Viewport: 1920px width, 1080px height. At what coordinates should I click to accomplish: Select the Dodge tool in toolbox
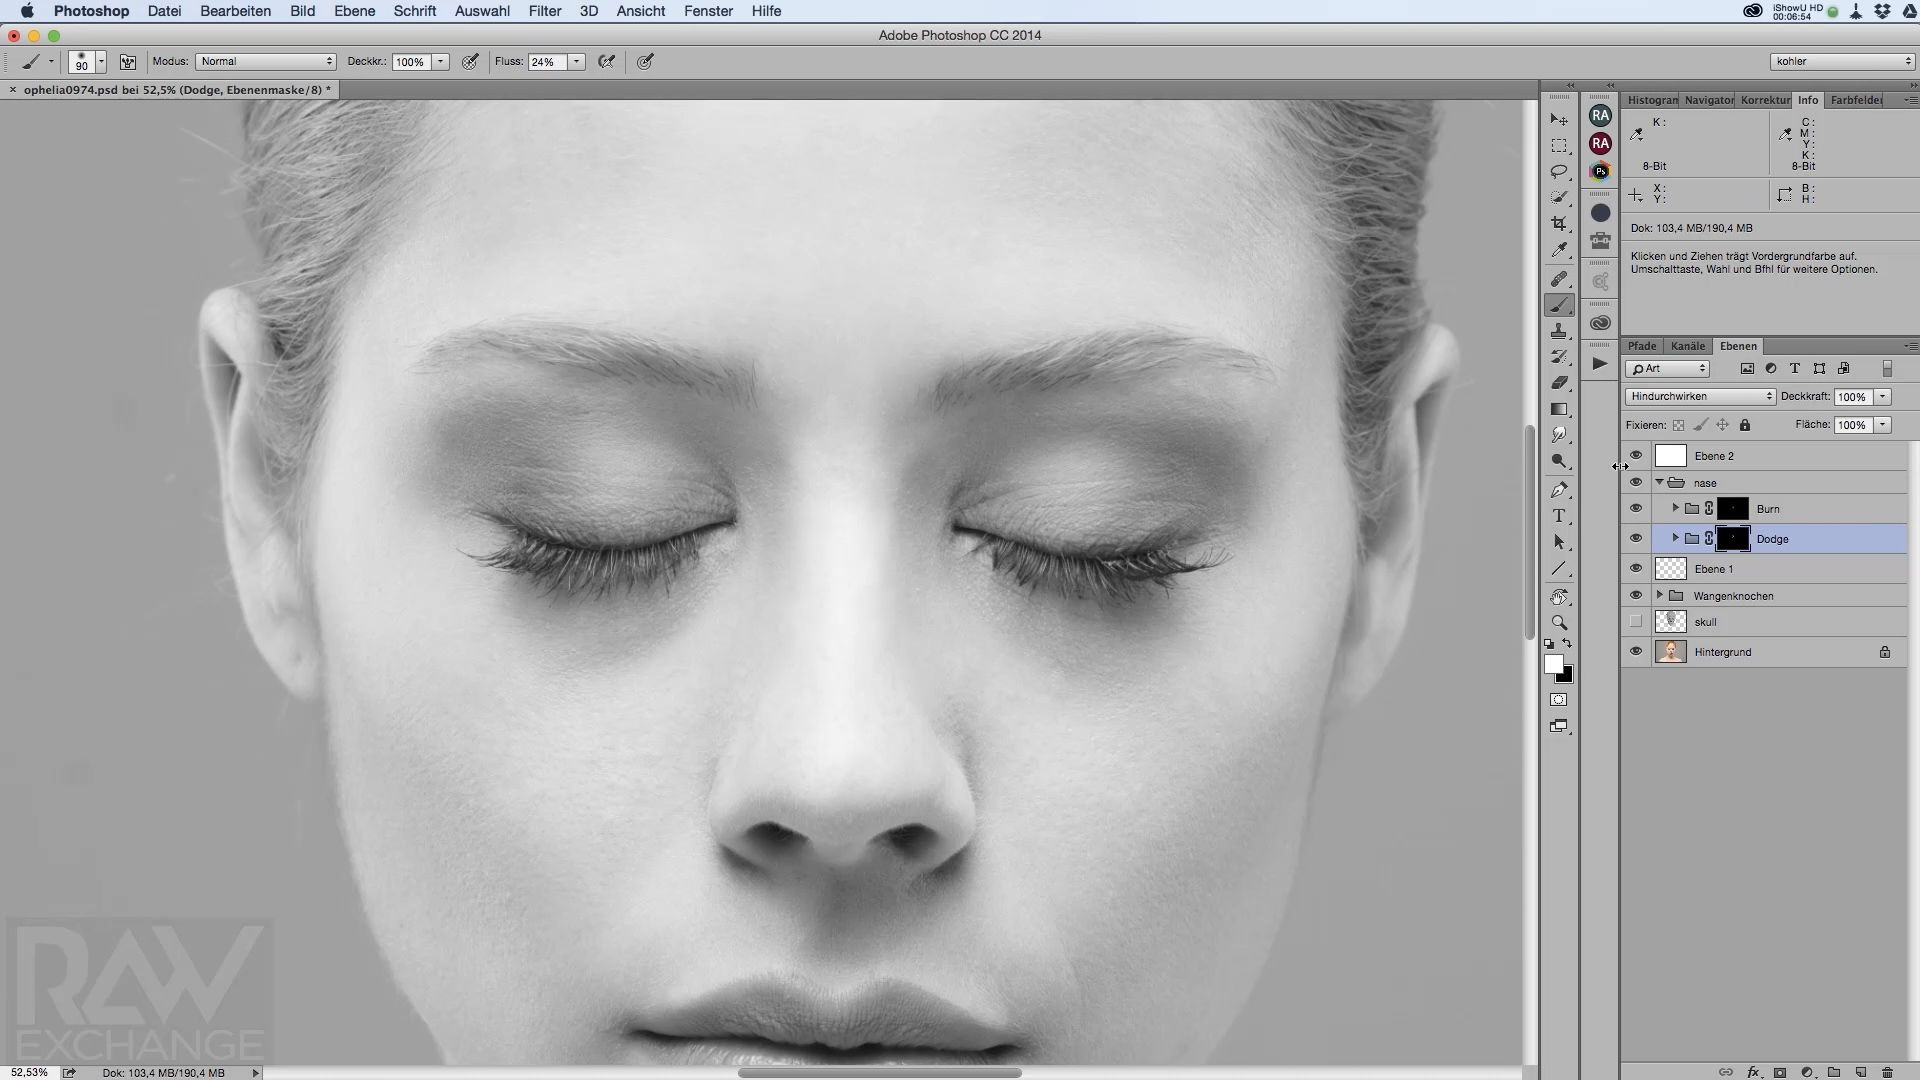point(1558,461)
